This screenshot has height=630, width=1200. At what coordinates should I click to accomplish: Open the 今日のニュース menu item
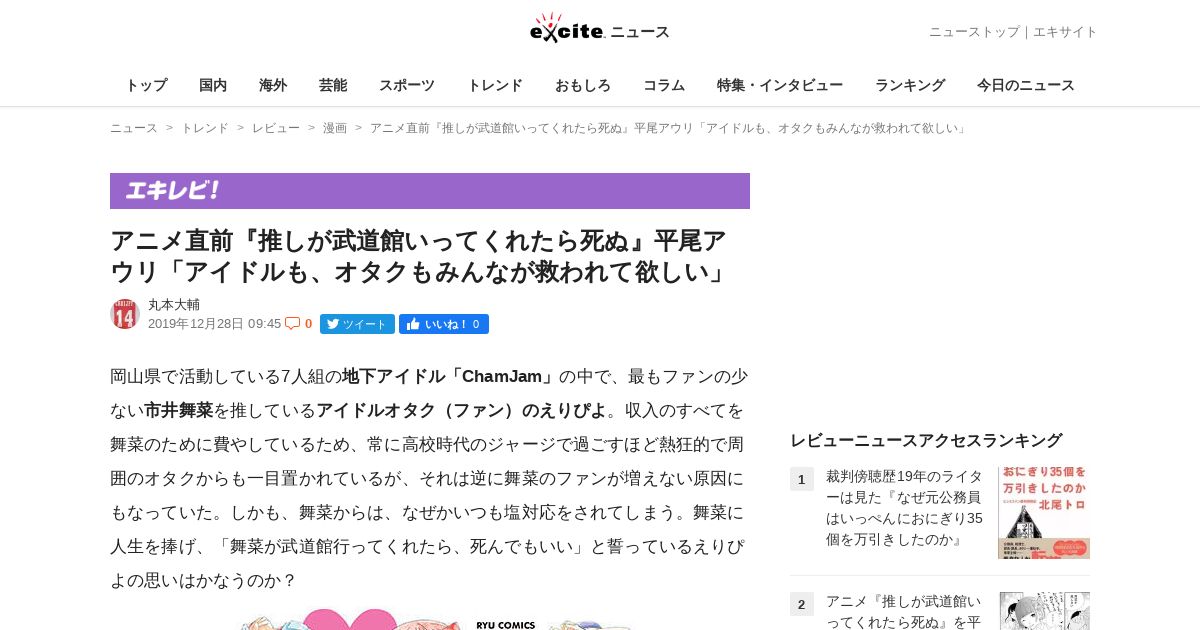(1026, 85)
